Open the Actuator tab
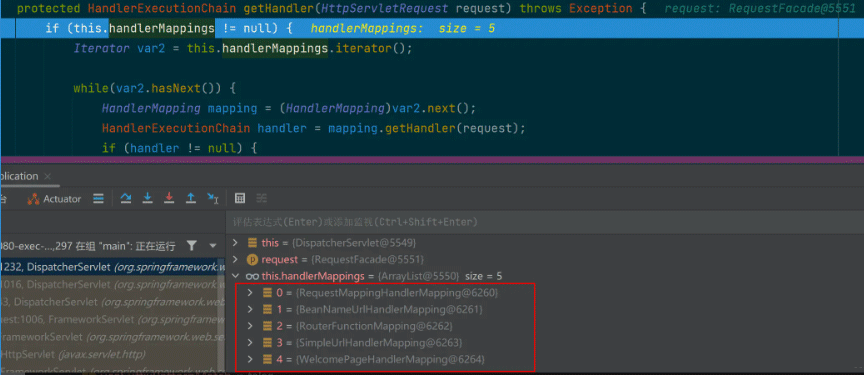Image resolution: width=864 pixels, height=375 pixels. (54, 199)
